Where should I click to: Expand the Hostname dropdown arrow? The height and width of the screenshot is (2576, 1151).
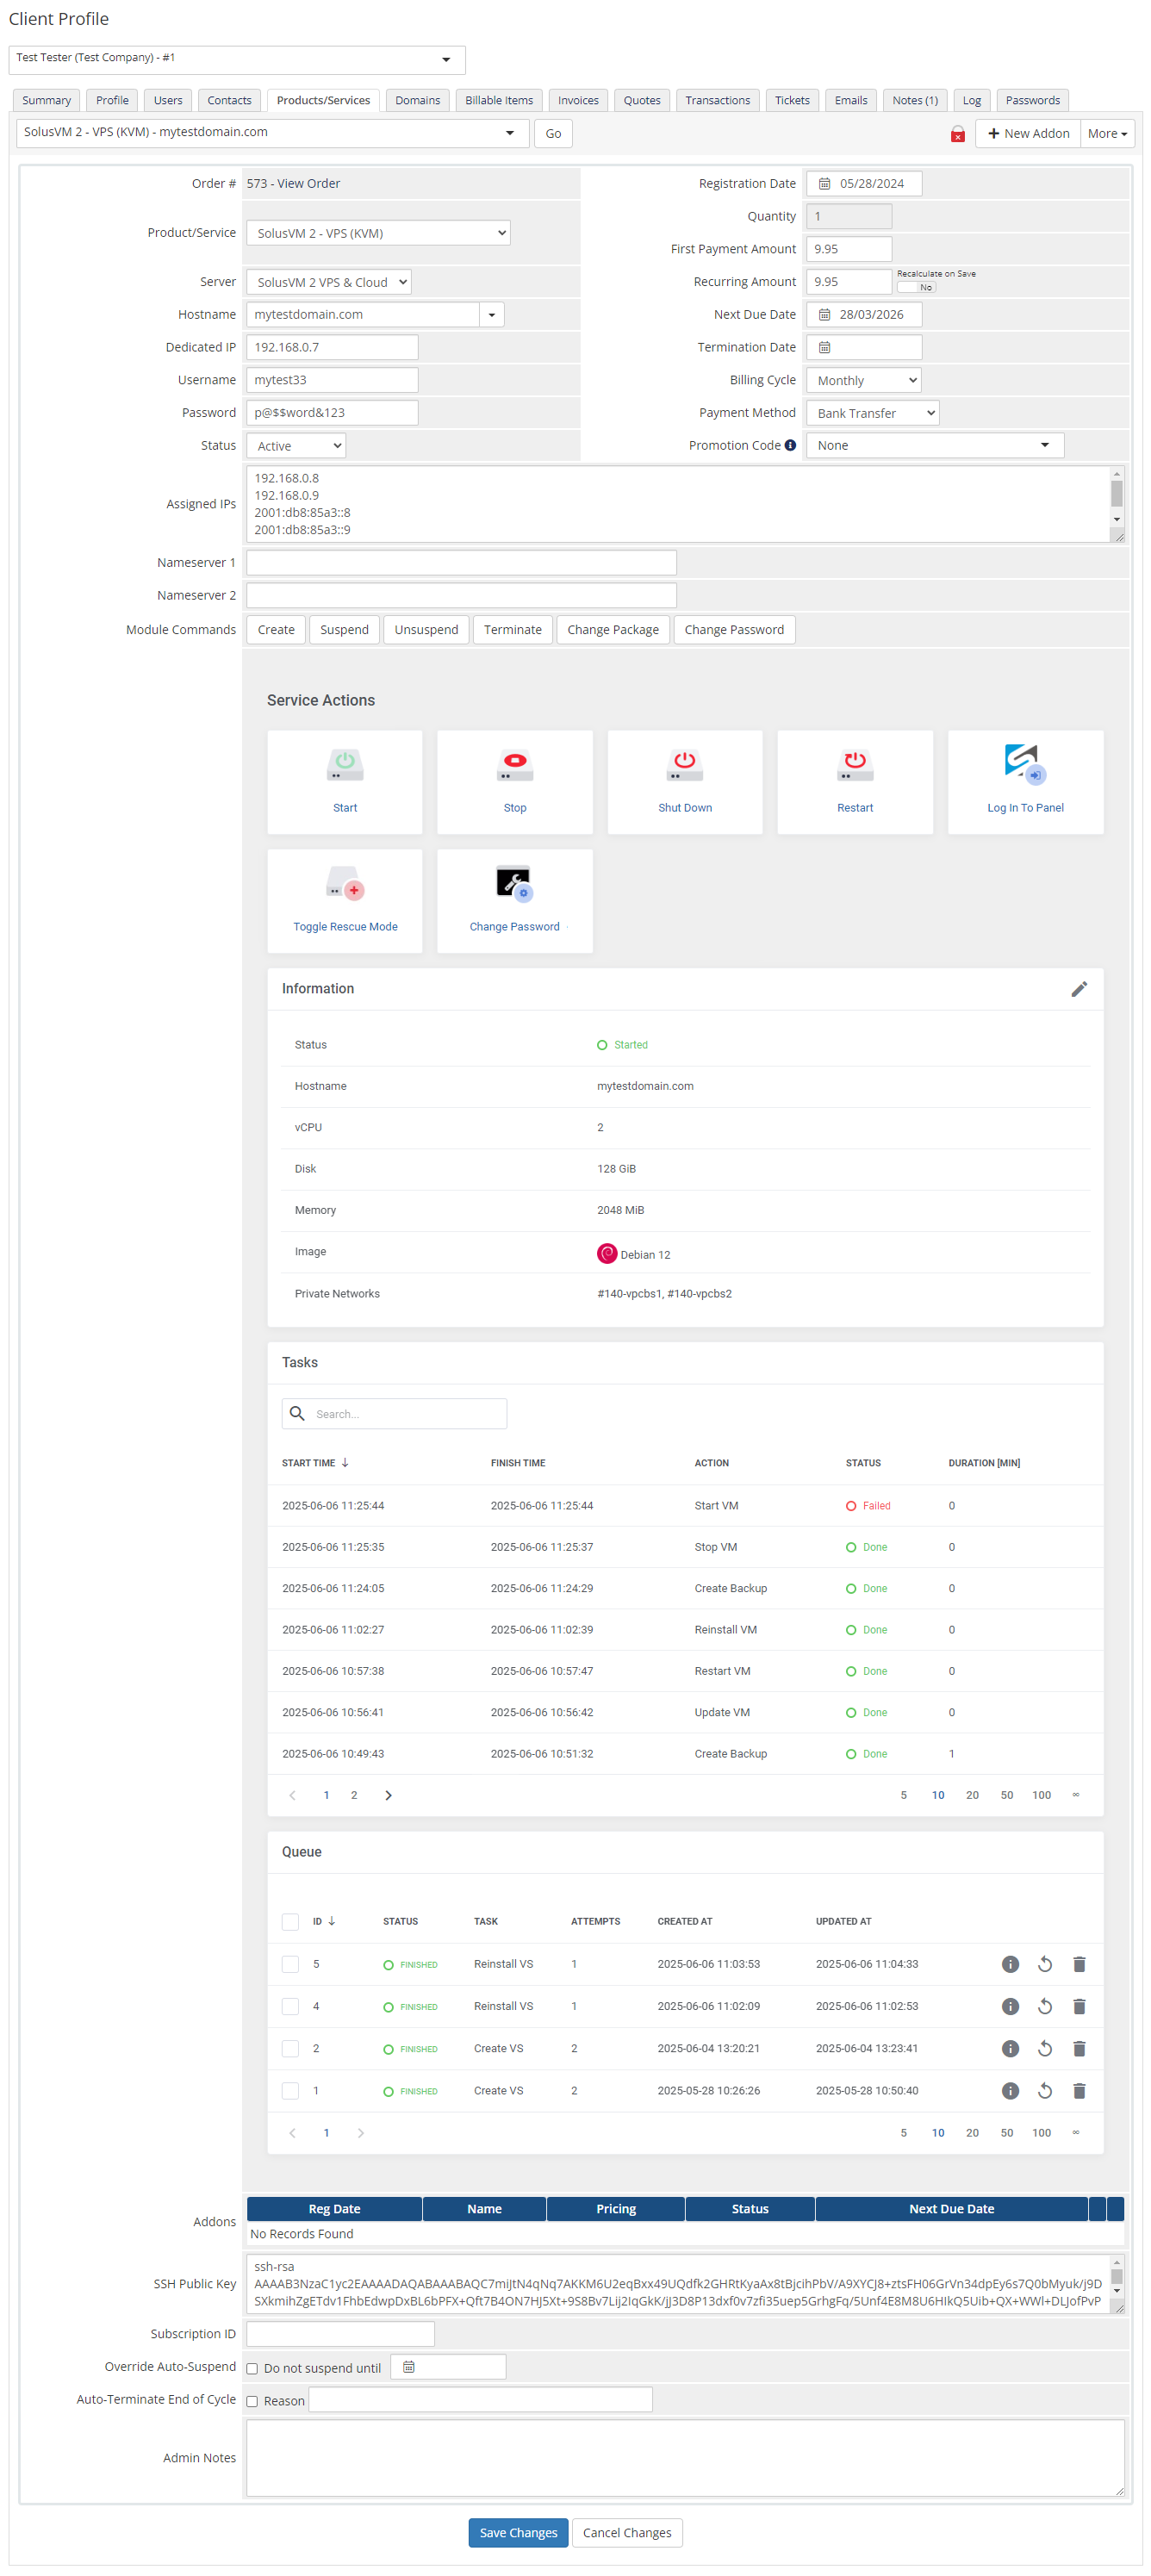pos(492,315)
